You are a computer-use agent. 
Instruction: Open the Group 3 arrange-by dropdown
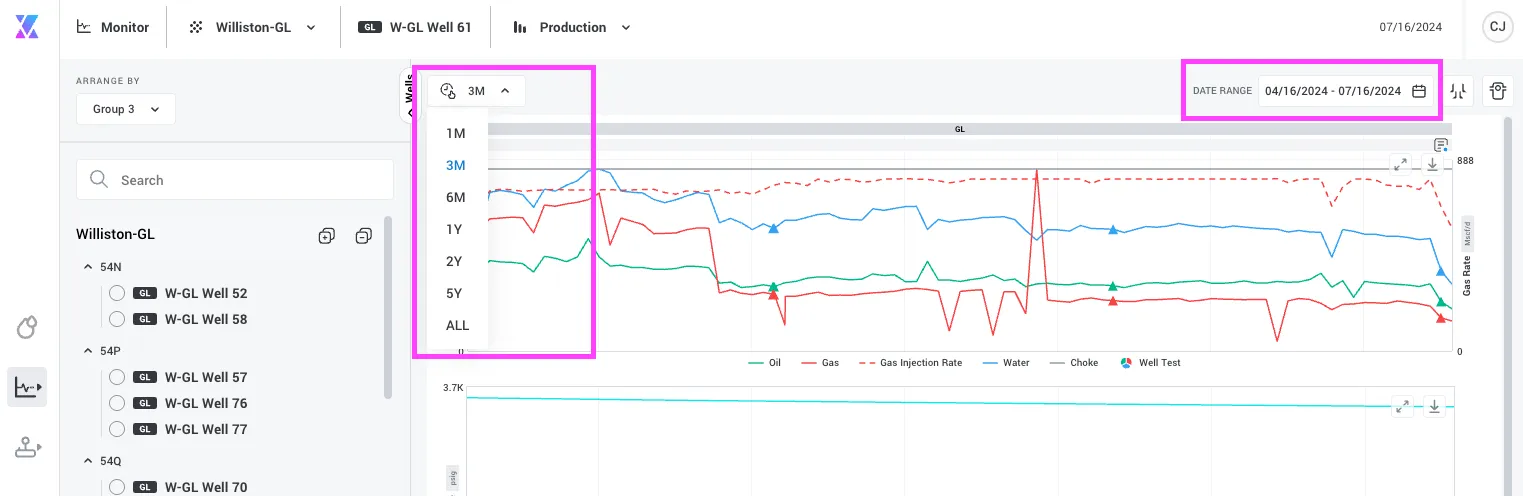126,109
